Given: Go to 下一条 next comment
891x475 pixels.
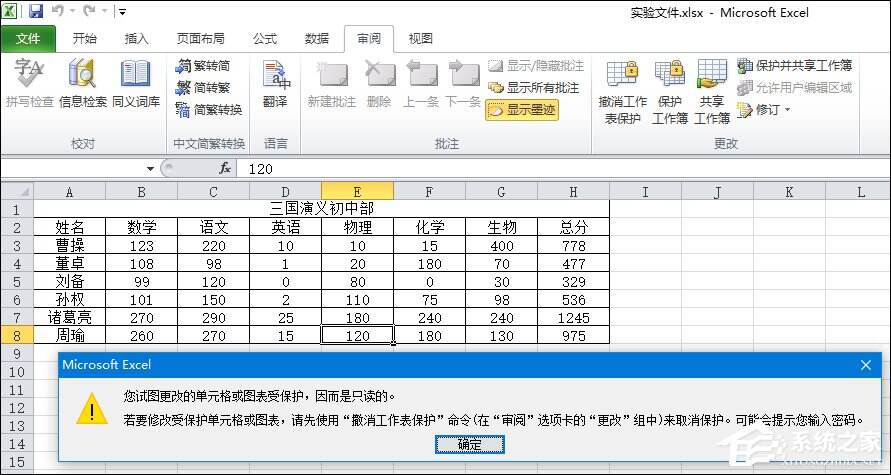Looking at the screenshot, I should pyautogui.click(x=463, y=84).
